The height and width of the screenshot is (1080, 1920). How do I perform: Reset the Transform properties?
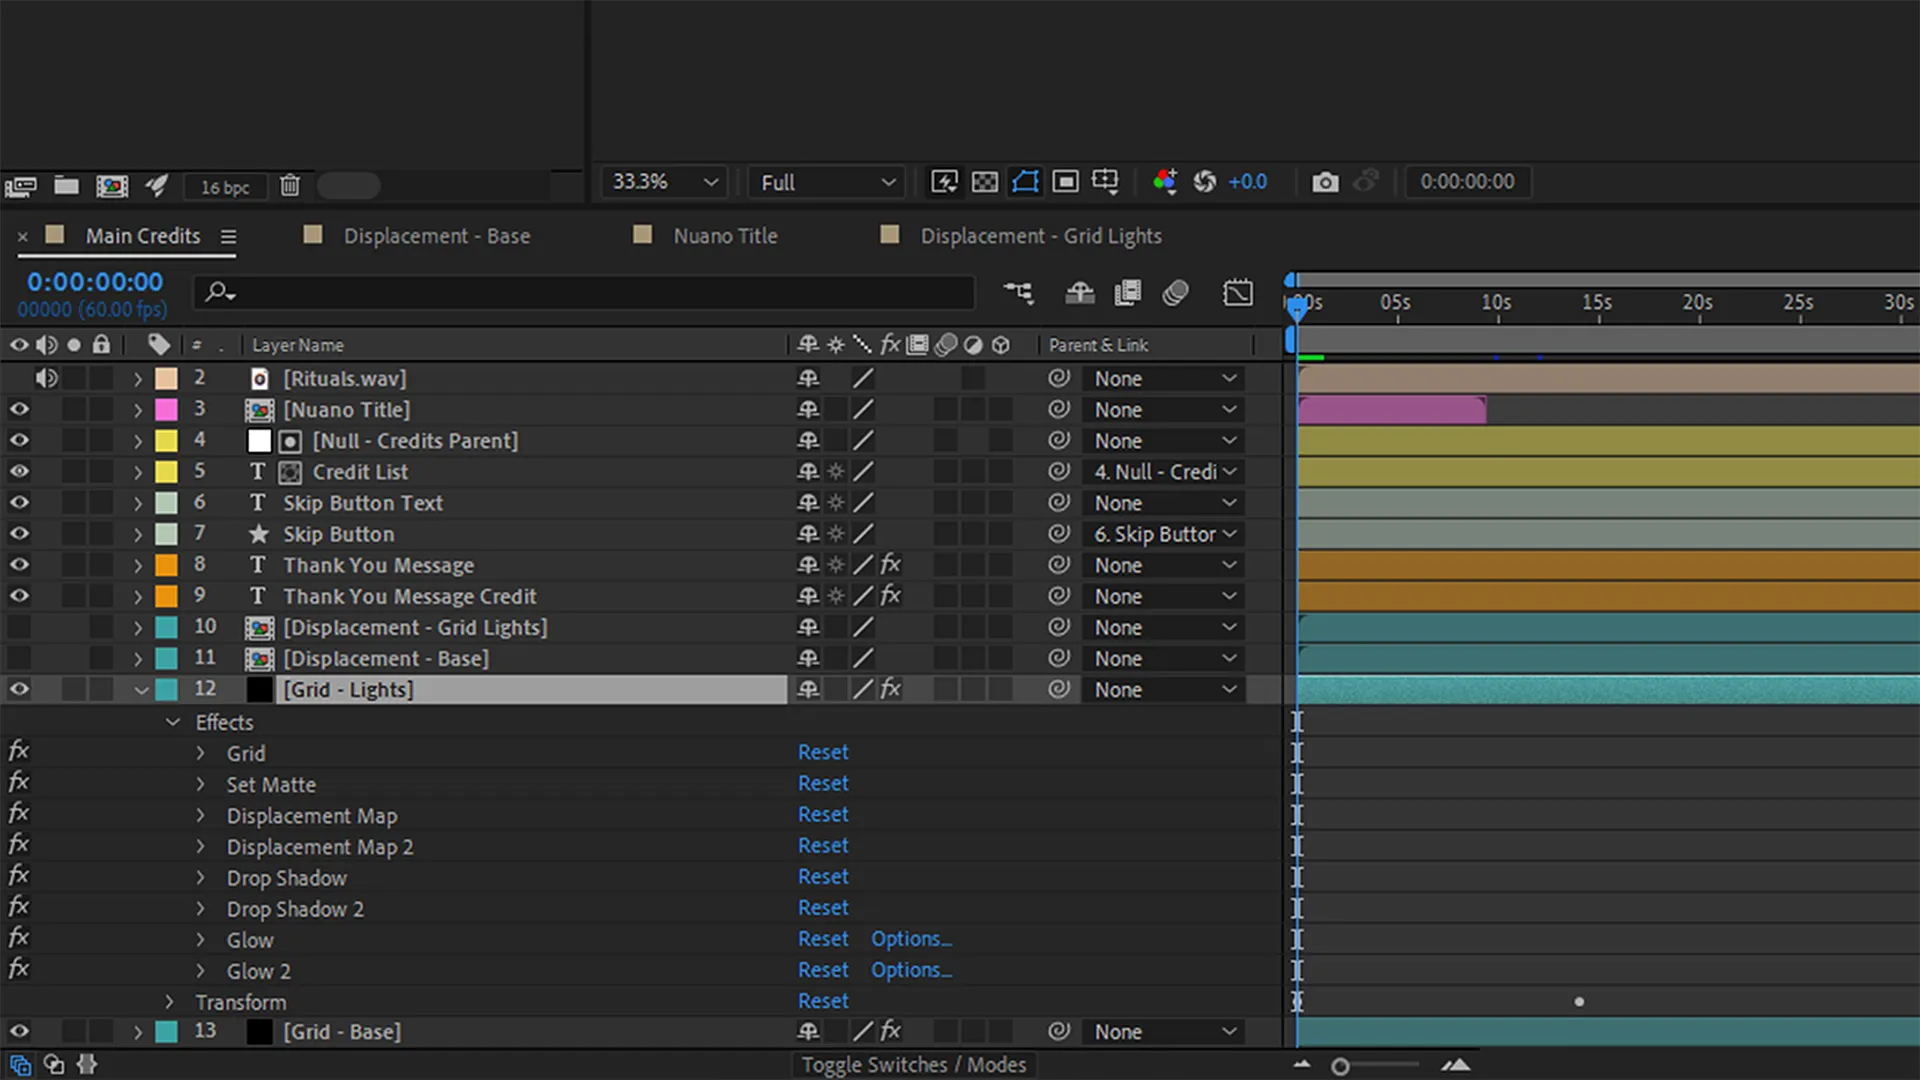(x=823, y=1001)
